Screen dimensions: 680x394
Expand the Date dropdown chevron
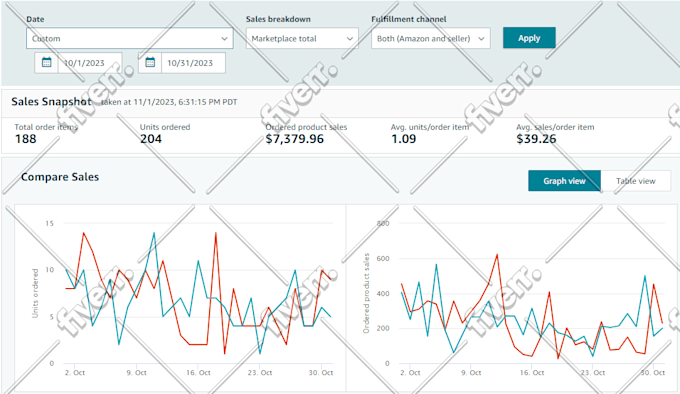[224, 39]
